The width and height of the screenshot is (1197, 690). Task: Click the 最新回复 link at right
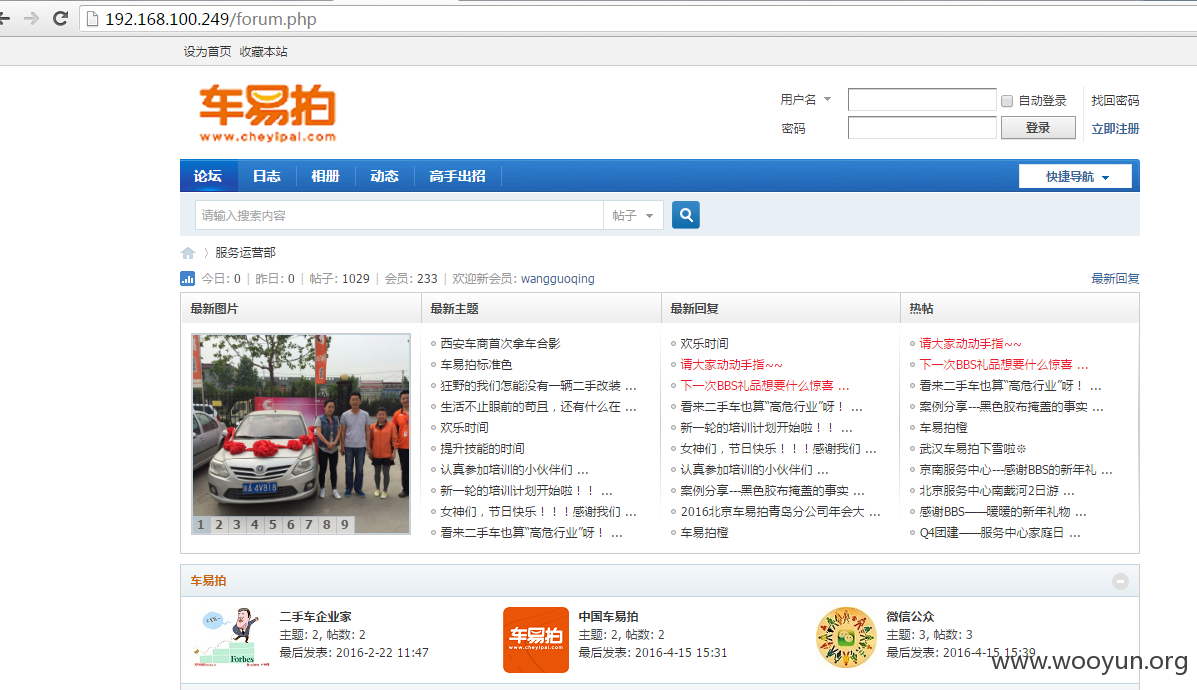[x=1115, y=279]
